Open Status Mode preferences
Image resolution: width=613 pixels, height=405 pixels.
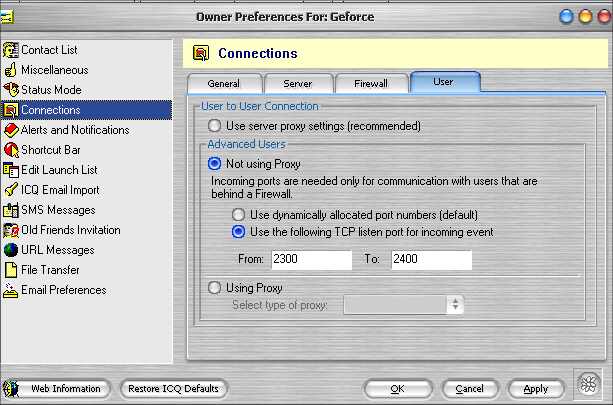pyautogui.click(x=86, y=90)
